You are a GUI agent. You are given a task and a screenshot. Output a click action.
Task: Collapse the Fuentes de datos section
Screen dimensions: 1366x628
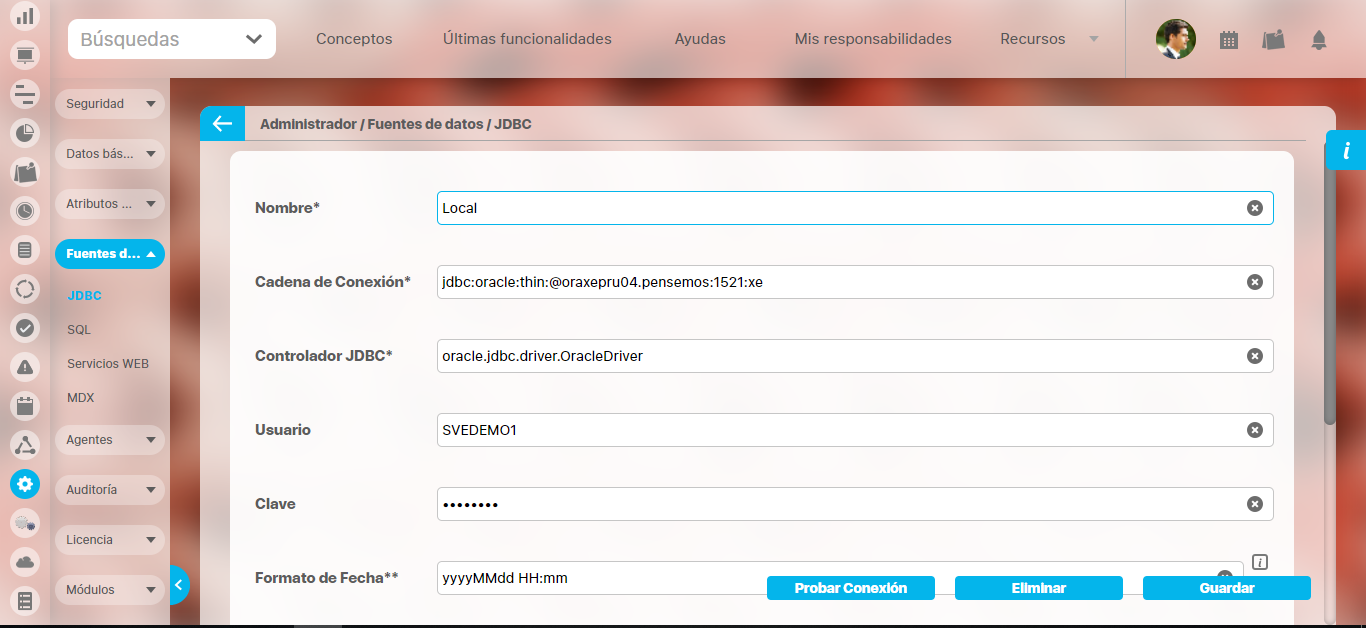(109, 254)
